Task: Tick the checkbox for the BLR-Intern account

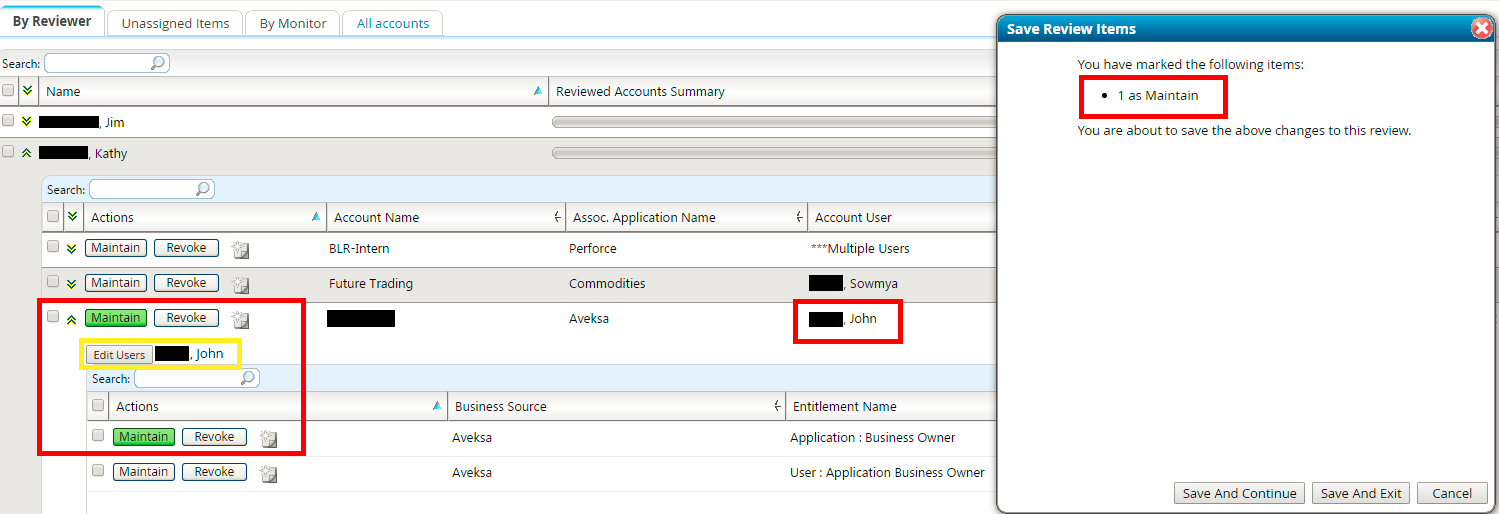Action: (53, 247)
